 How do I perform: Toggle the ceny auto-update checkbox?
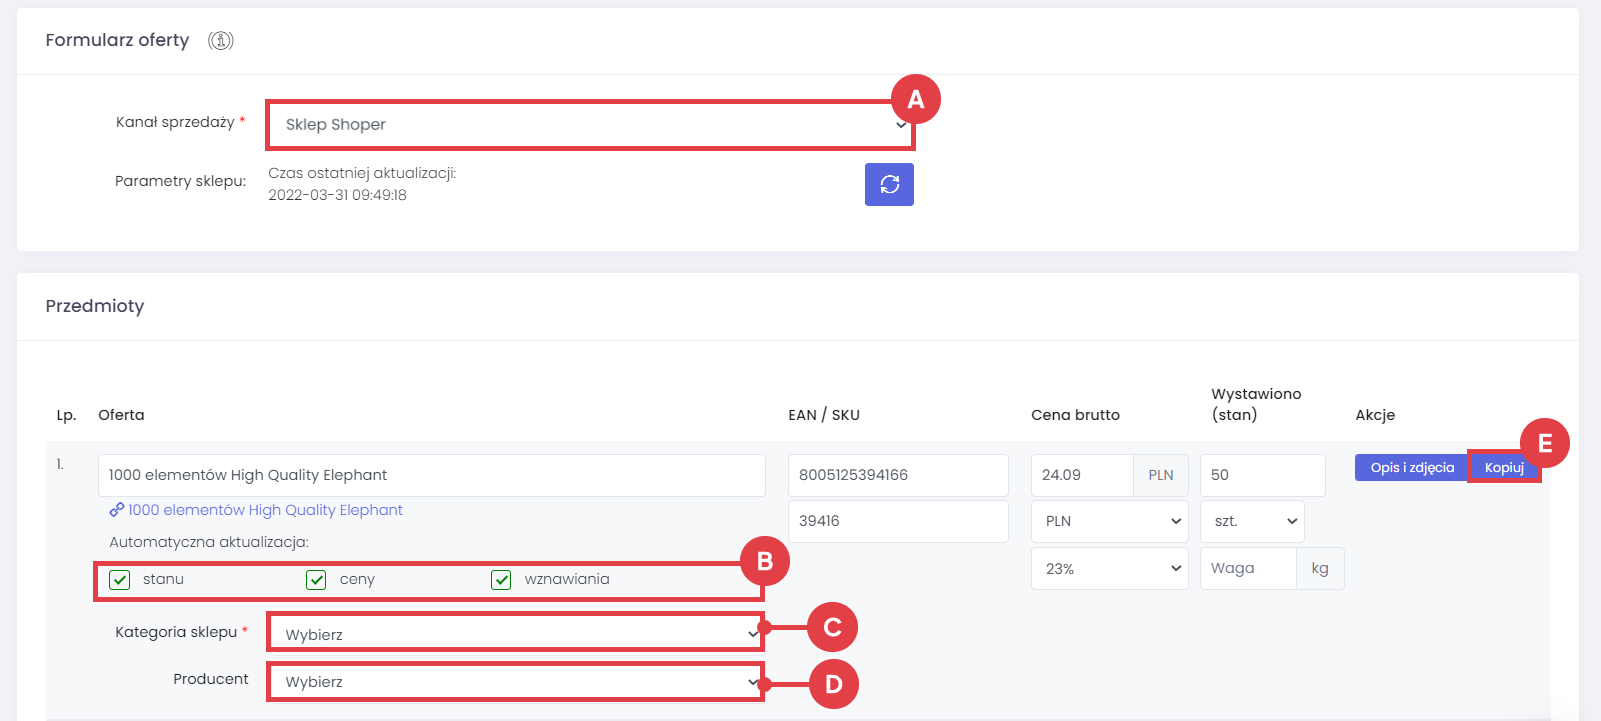click(x=316, y=580)
